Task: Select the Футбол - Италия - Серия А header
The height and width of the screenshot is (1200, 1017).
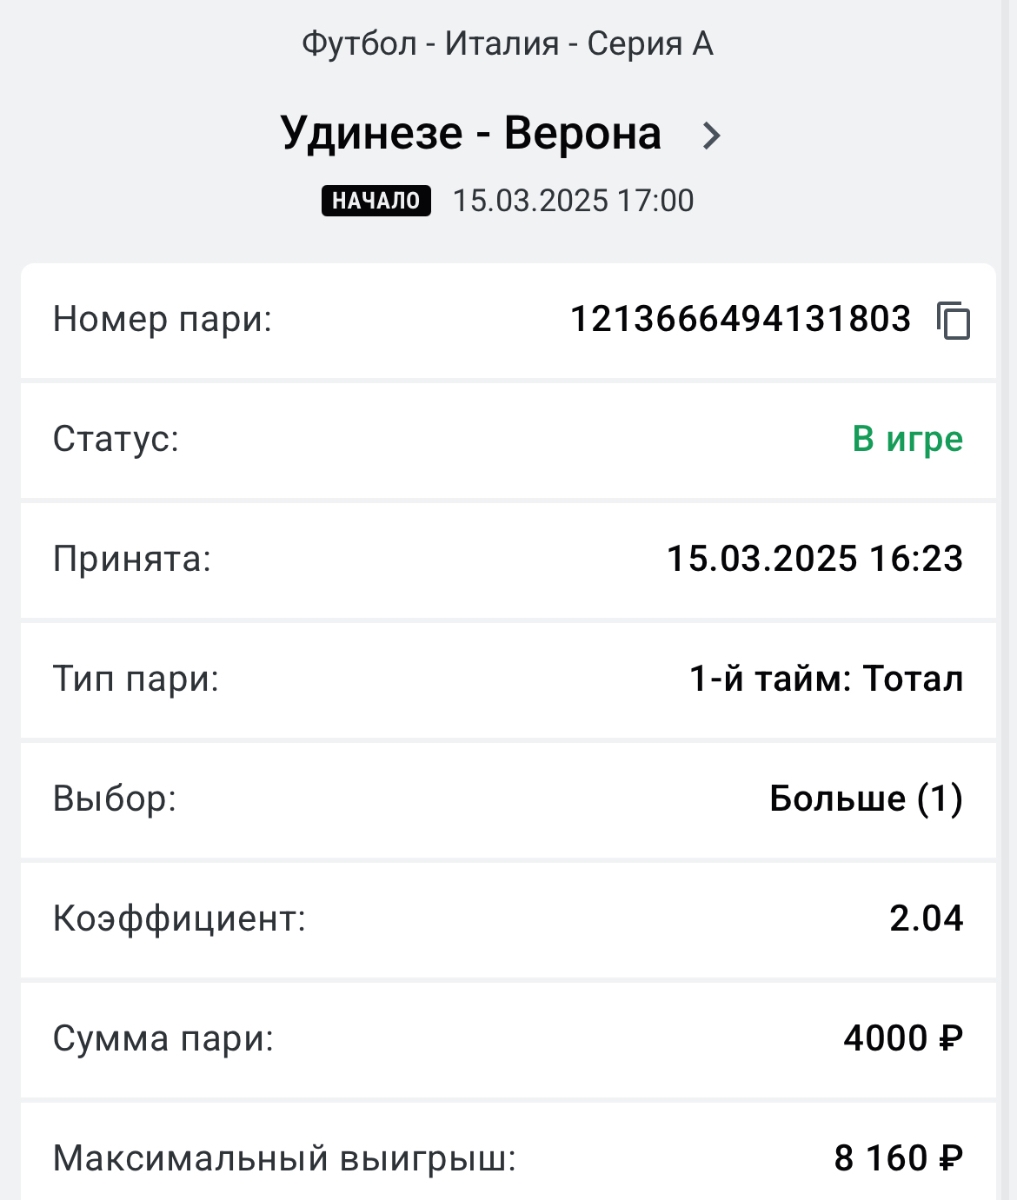Action: (x=508, y=45)
